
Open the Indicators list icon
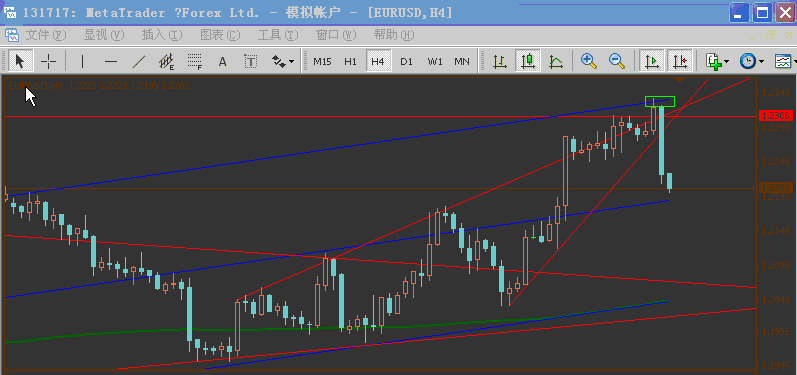coord(714,61)
